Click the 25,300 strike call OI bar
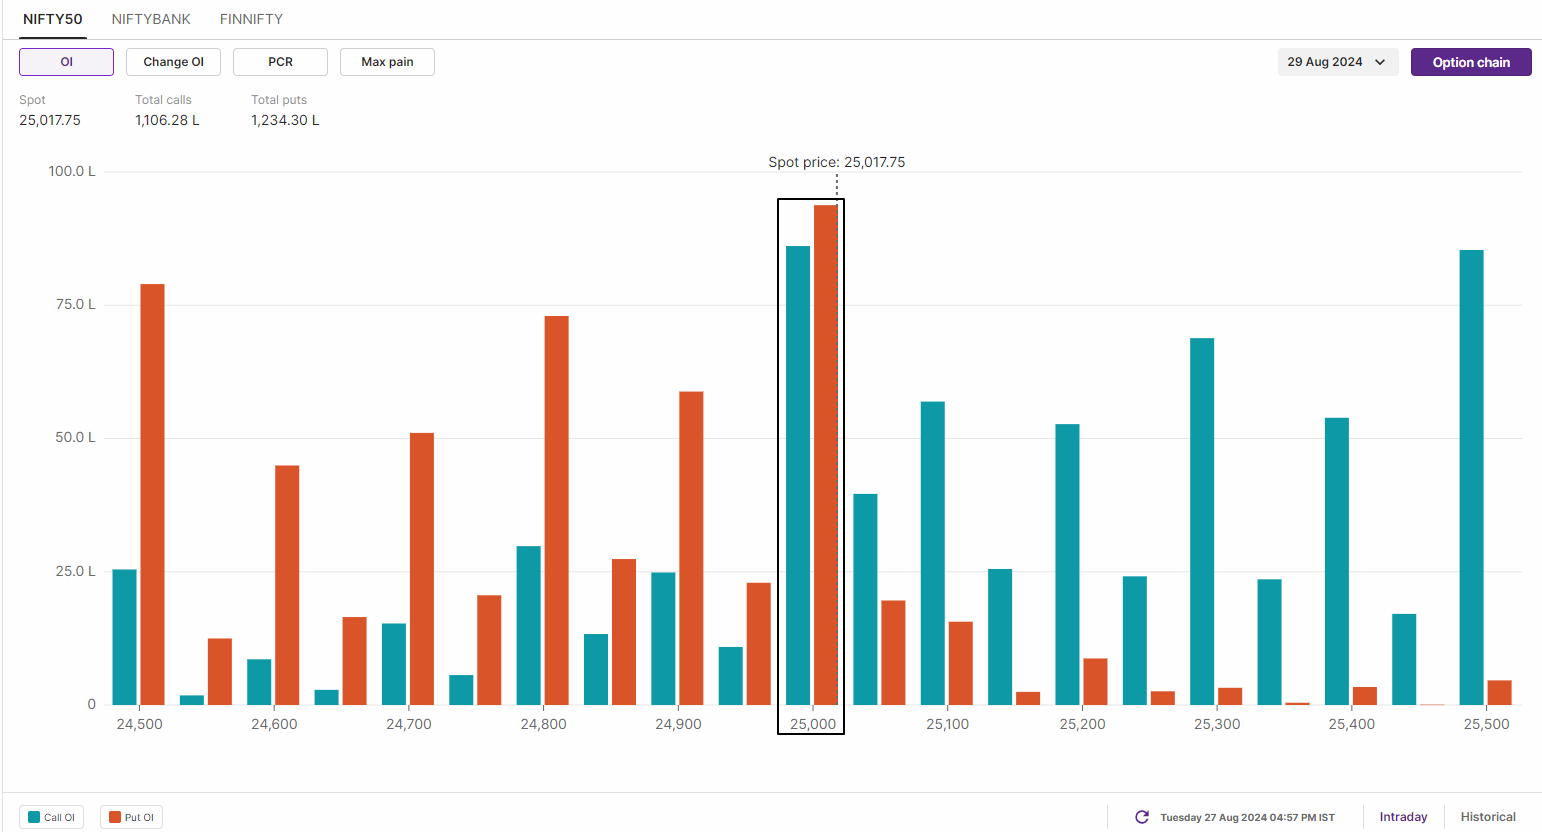This screenshot has width=1542, height=832. pyautogui.click(x=1202, y=521)
